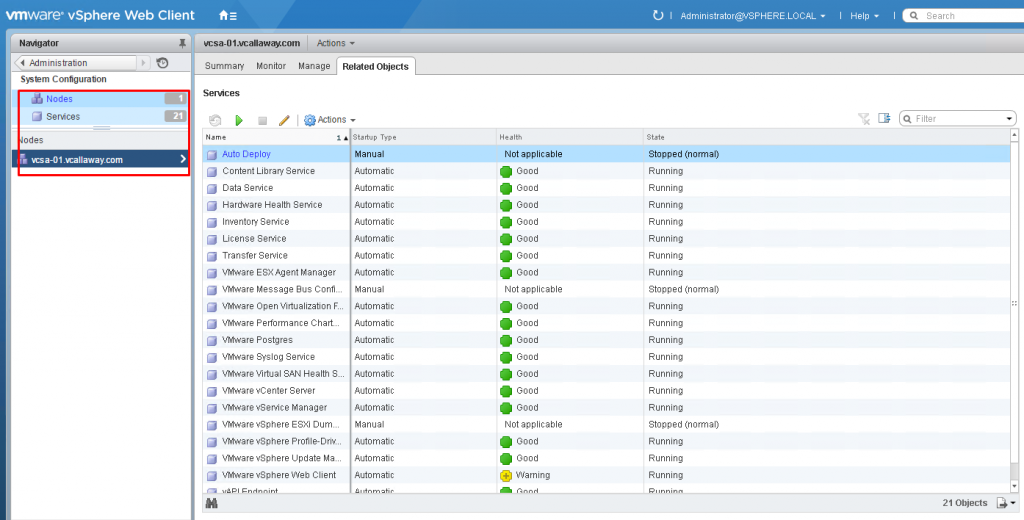The image size is (1024, 520).
Task: Select the Hardware Health Service row
Action: click(606, 205)
